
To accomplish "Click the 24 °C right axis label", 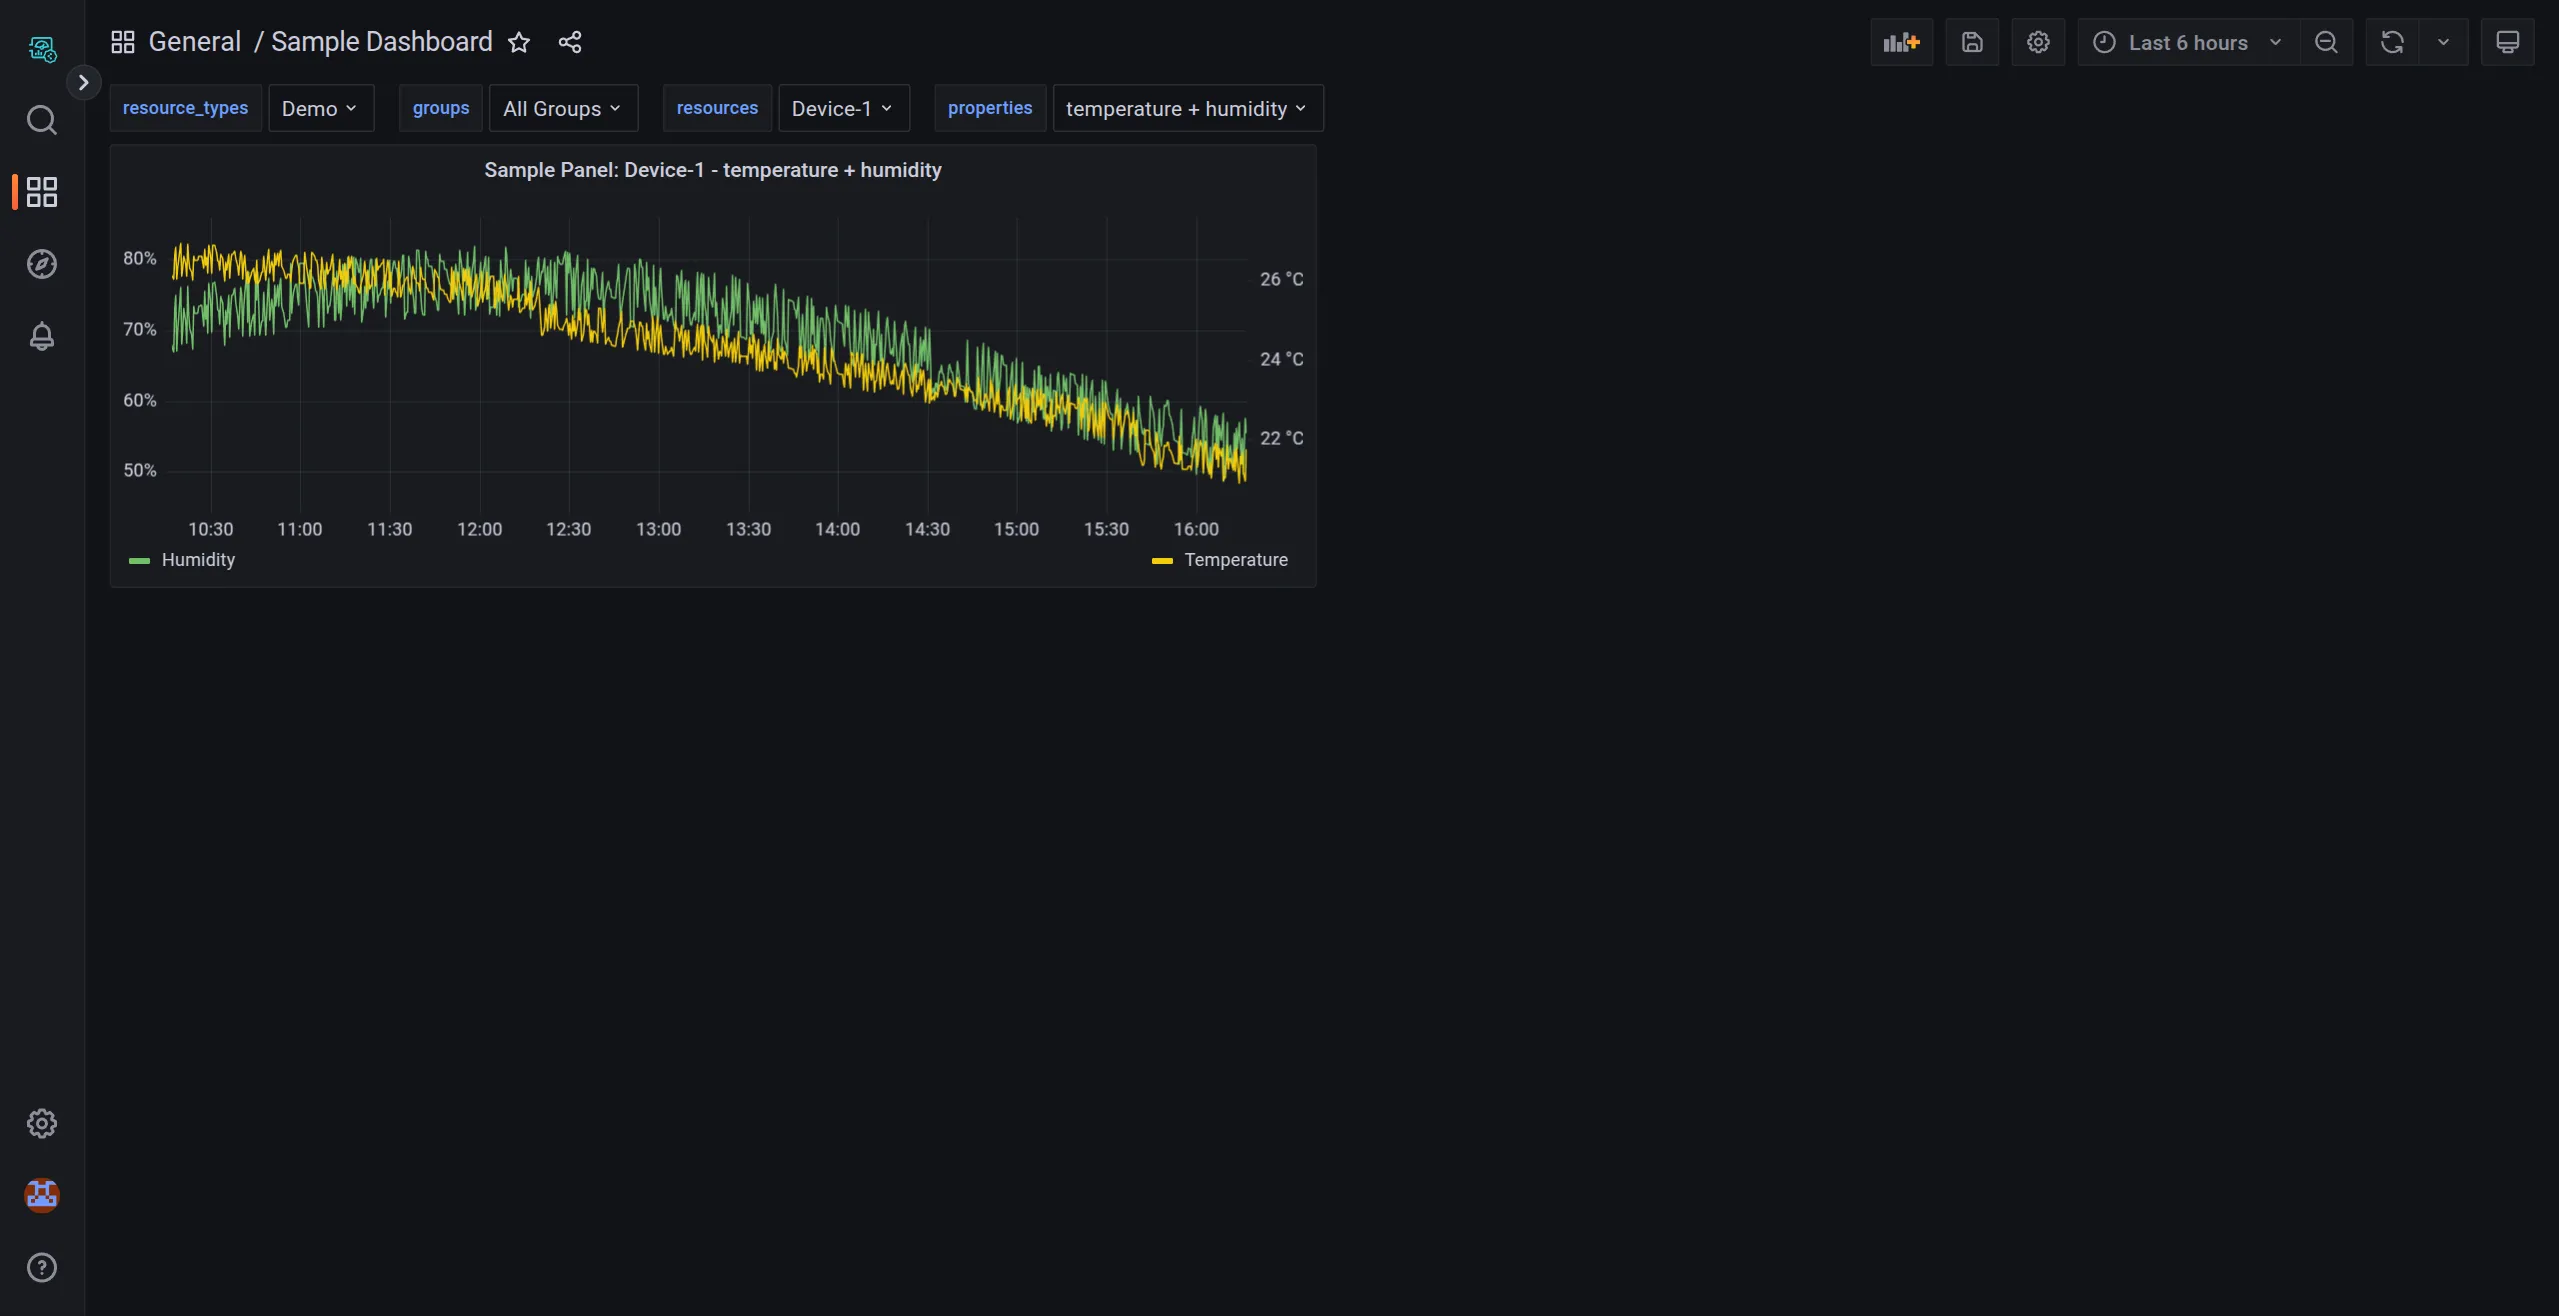I will coord(1282,359).
